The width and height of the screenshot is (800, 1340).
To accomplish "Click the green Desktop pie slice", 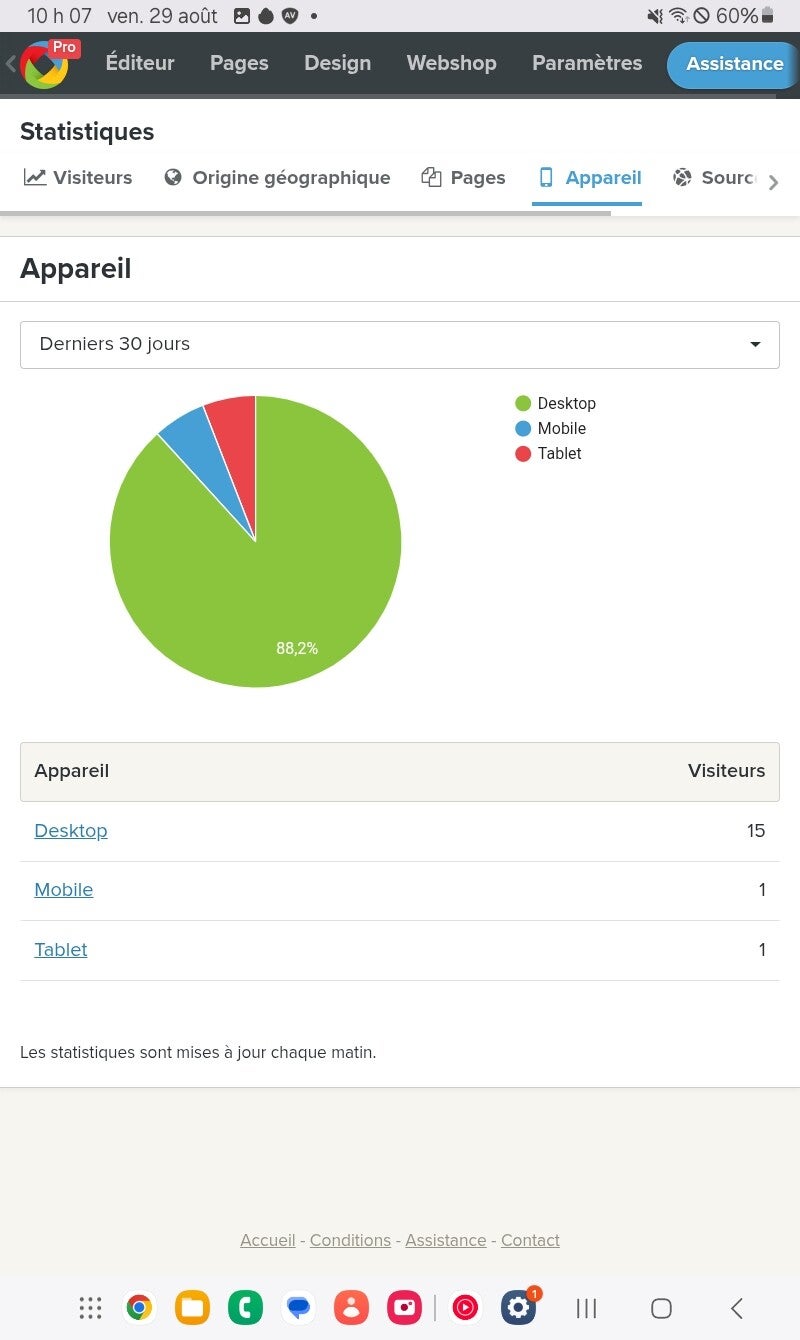I will [290, 580].
